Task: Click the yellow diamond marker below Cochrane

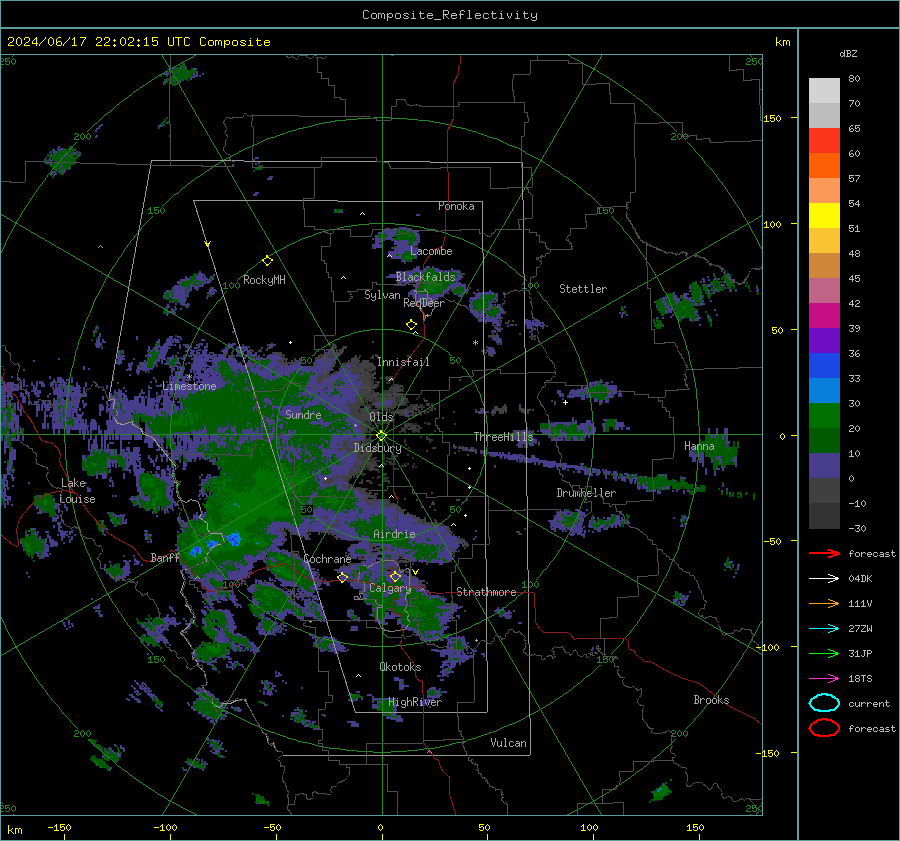Action: click(x=342, y=577)
